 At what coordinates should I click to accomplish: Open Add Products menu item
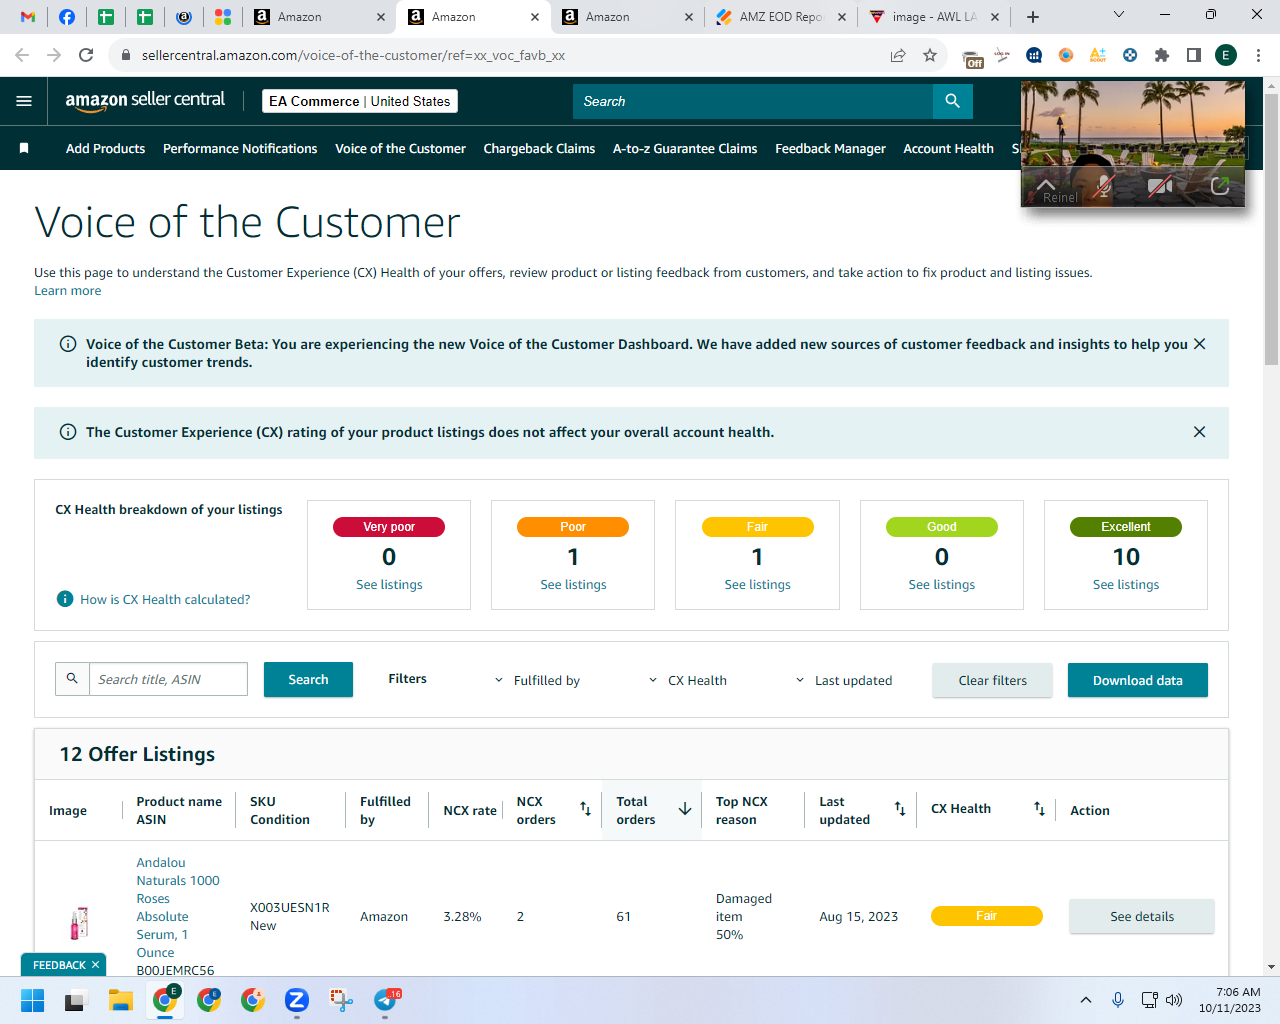pos(105,148)
